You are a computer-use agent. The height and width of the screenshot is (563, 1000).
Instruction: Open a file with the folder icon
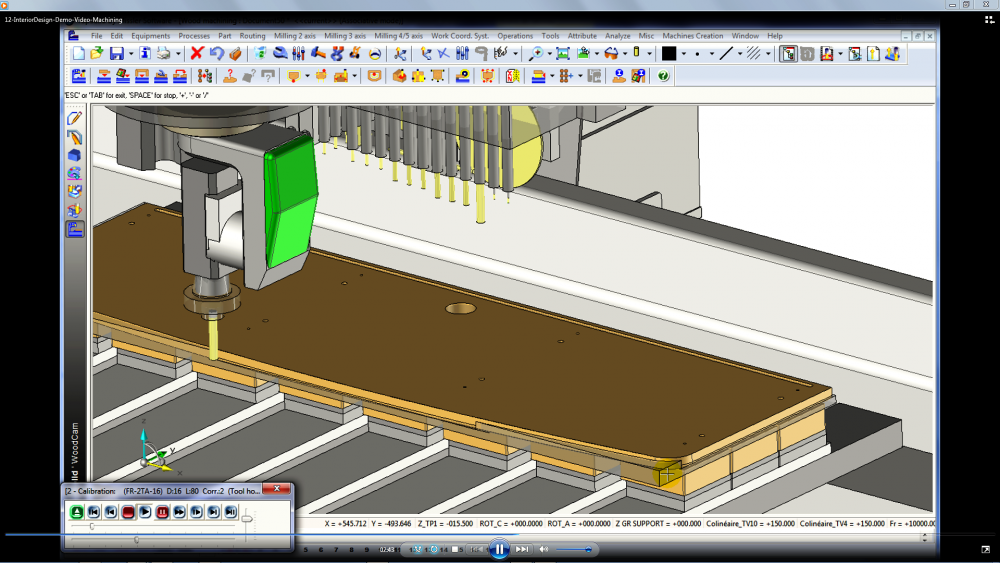tap(96, 54)
